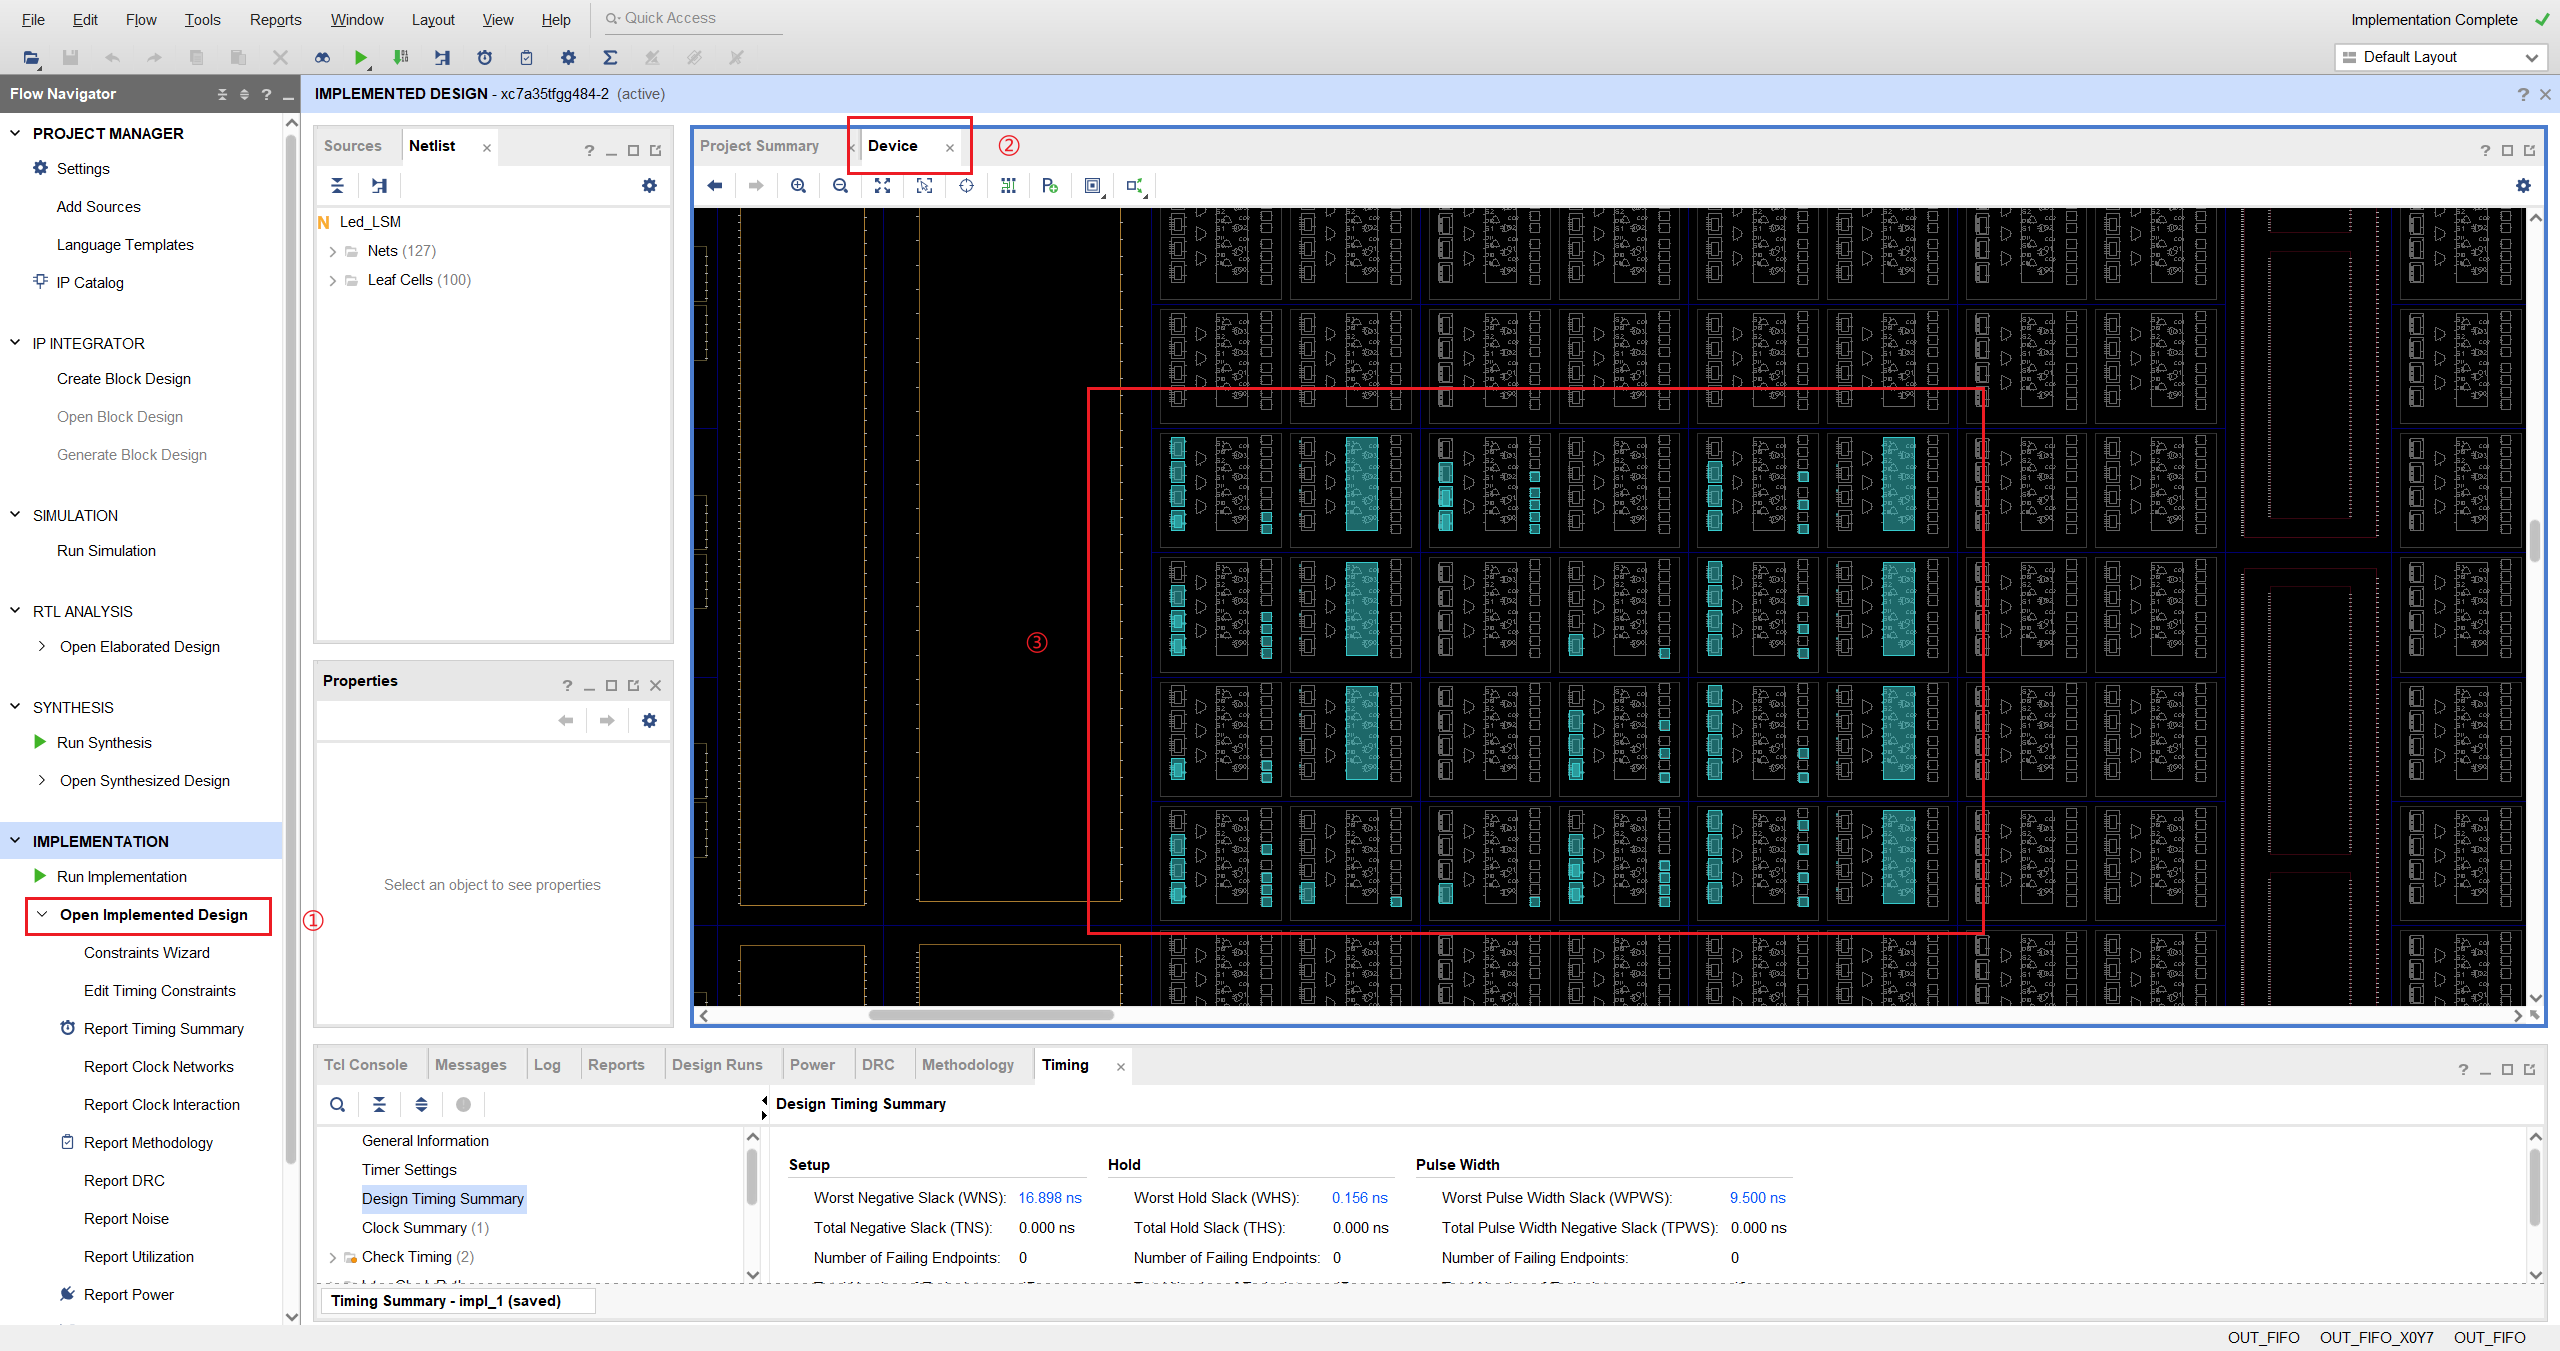This screenshot has width=2560, height=1351.
Task: Toggle Auto-fit Selection crosshair in Device toolbar
Action: tap(966, 186)
